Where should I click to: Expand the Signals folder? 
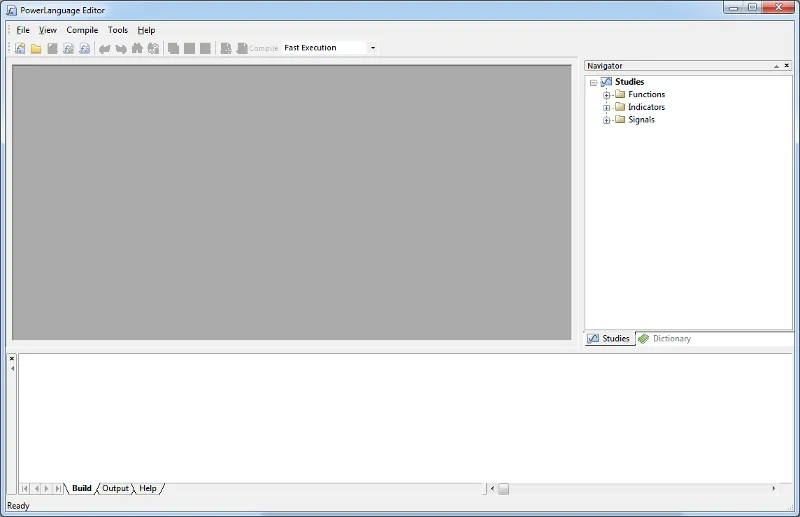coord(606,120)
